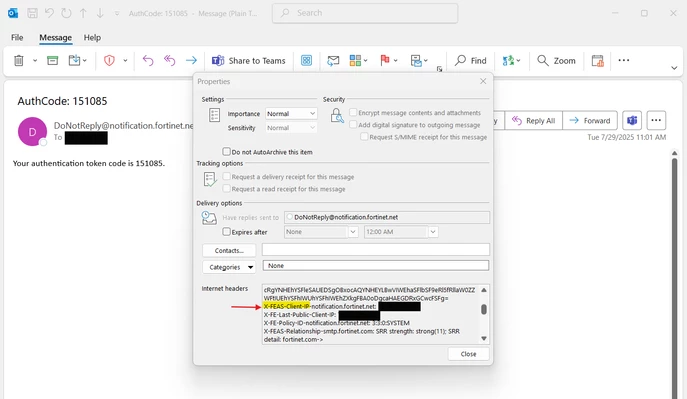Image resolution: width=687 pixels, height=399 pixels.
Task: Click the Have replies sent to field
Action: pos(387,217)
